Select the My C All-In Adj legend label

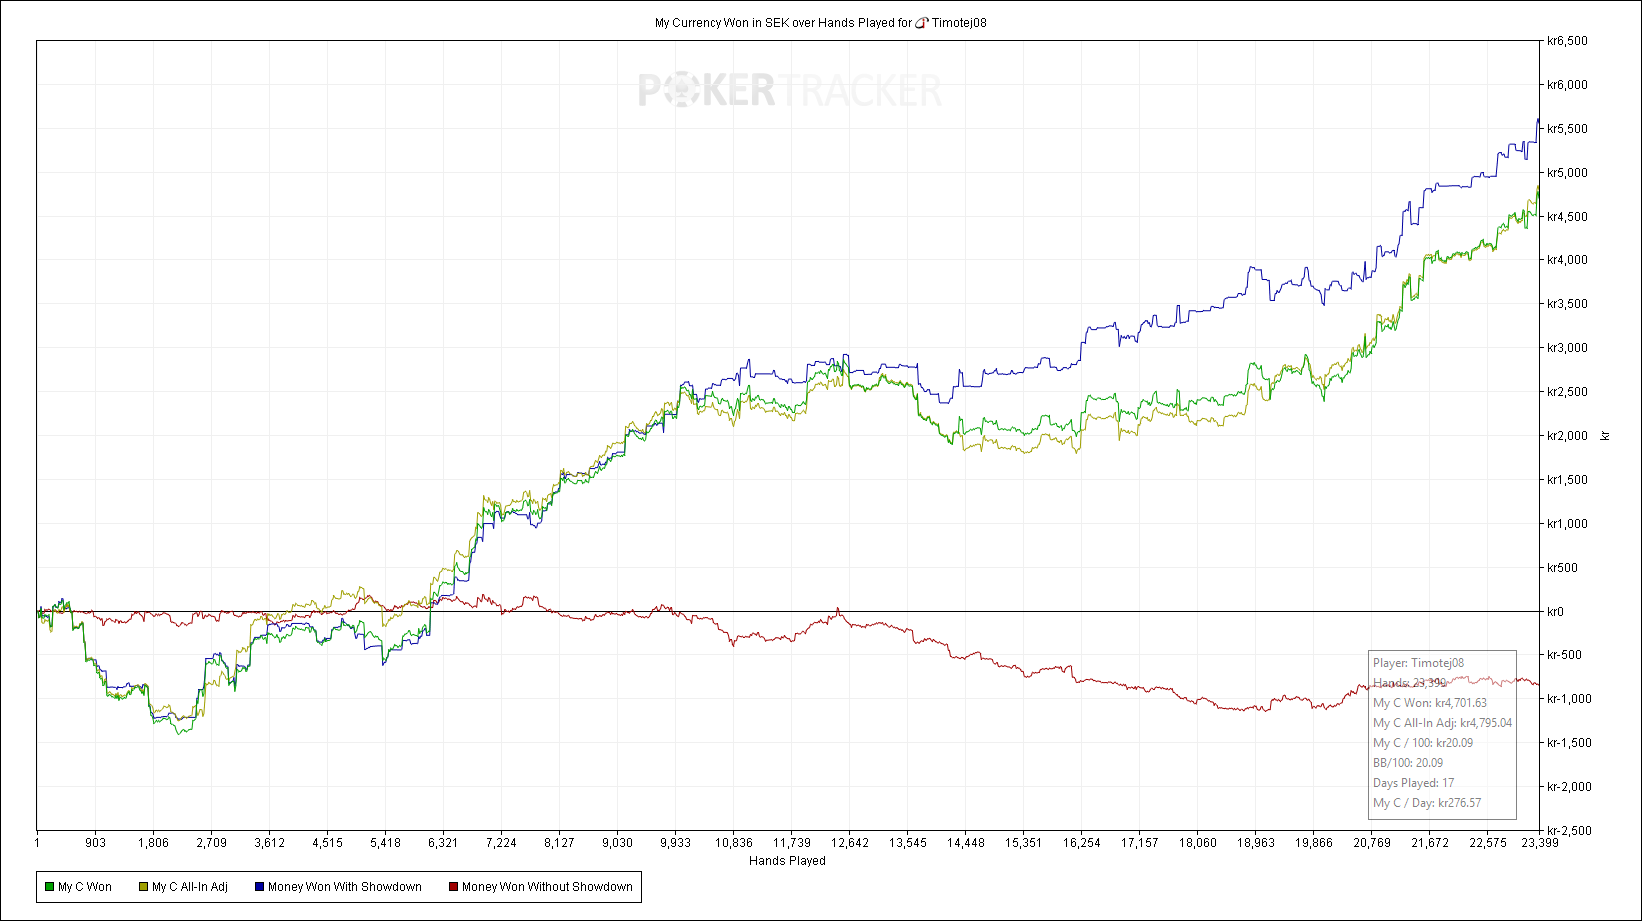[x=190, y=887]
